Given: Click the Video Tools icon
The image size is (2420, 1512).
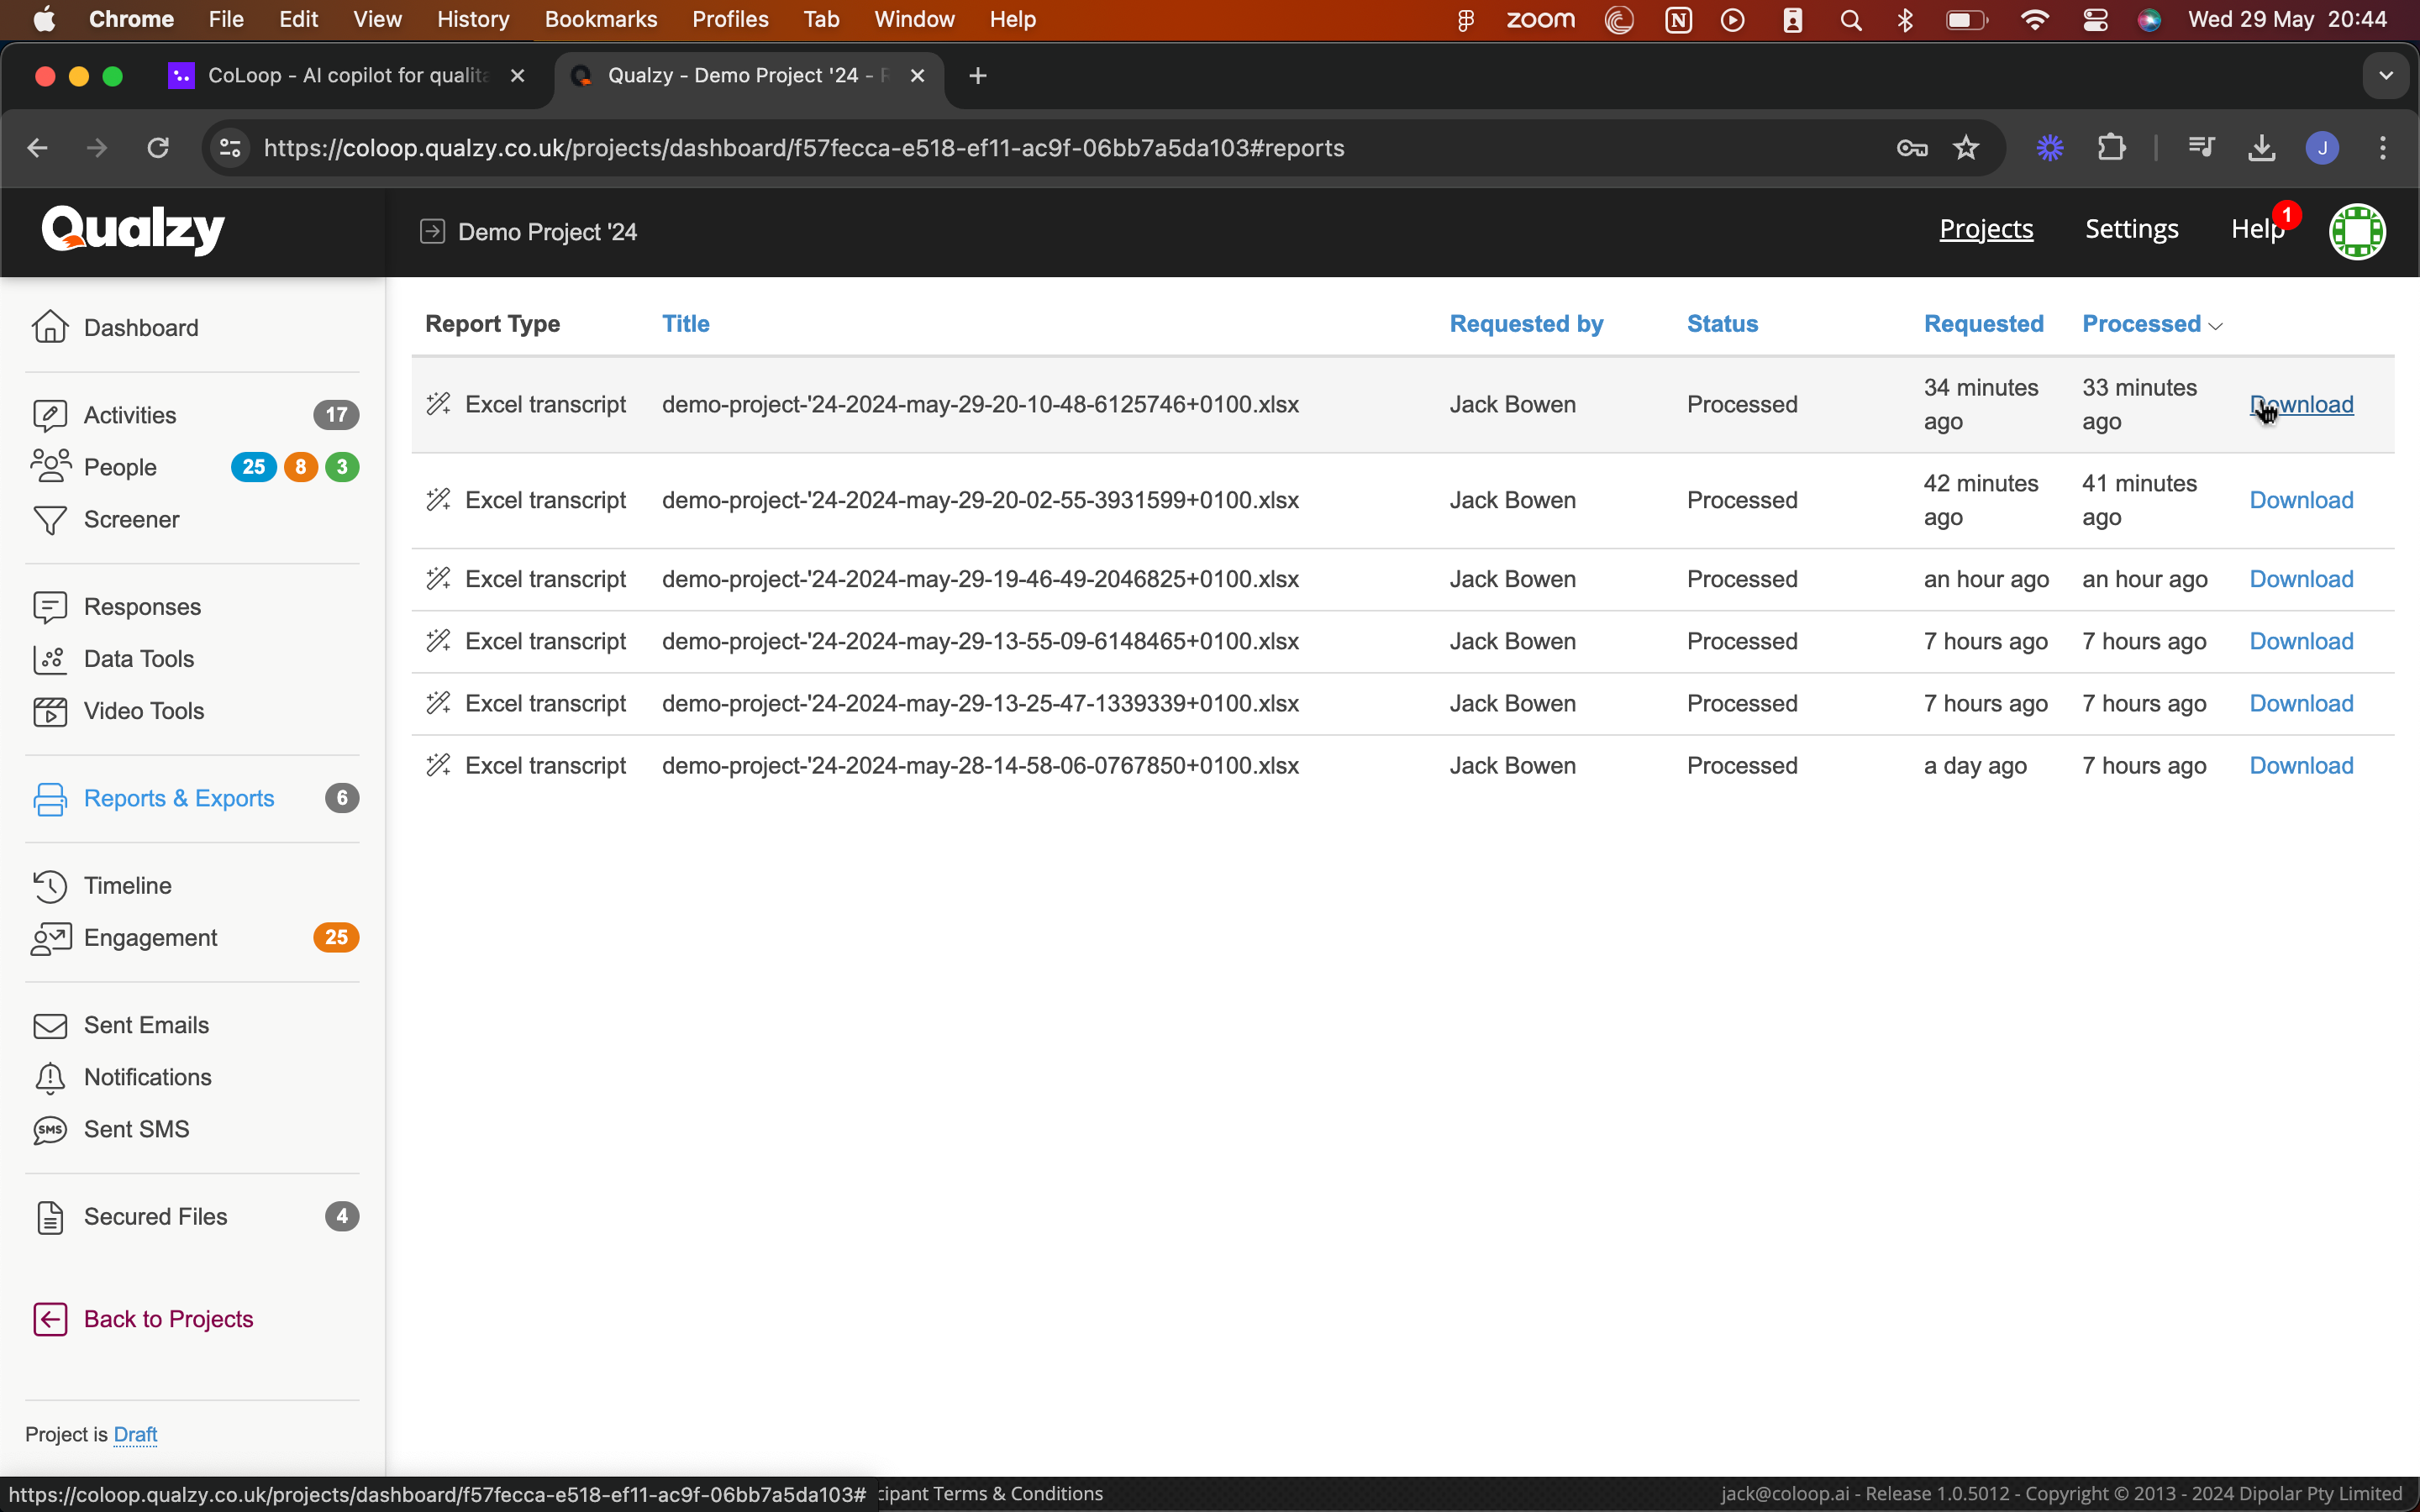Looking at the screenshot, I should pos(49,711).
